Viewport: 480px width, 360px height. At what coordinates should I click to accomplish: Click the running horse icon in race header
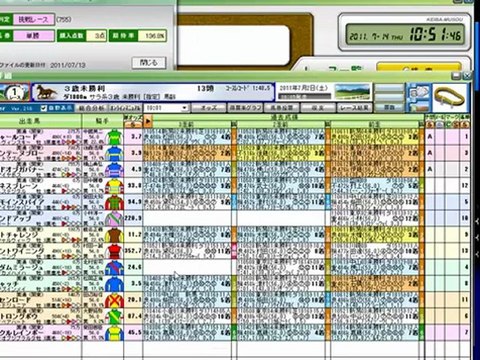coord(46,92)
